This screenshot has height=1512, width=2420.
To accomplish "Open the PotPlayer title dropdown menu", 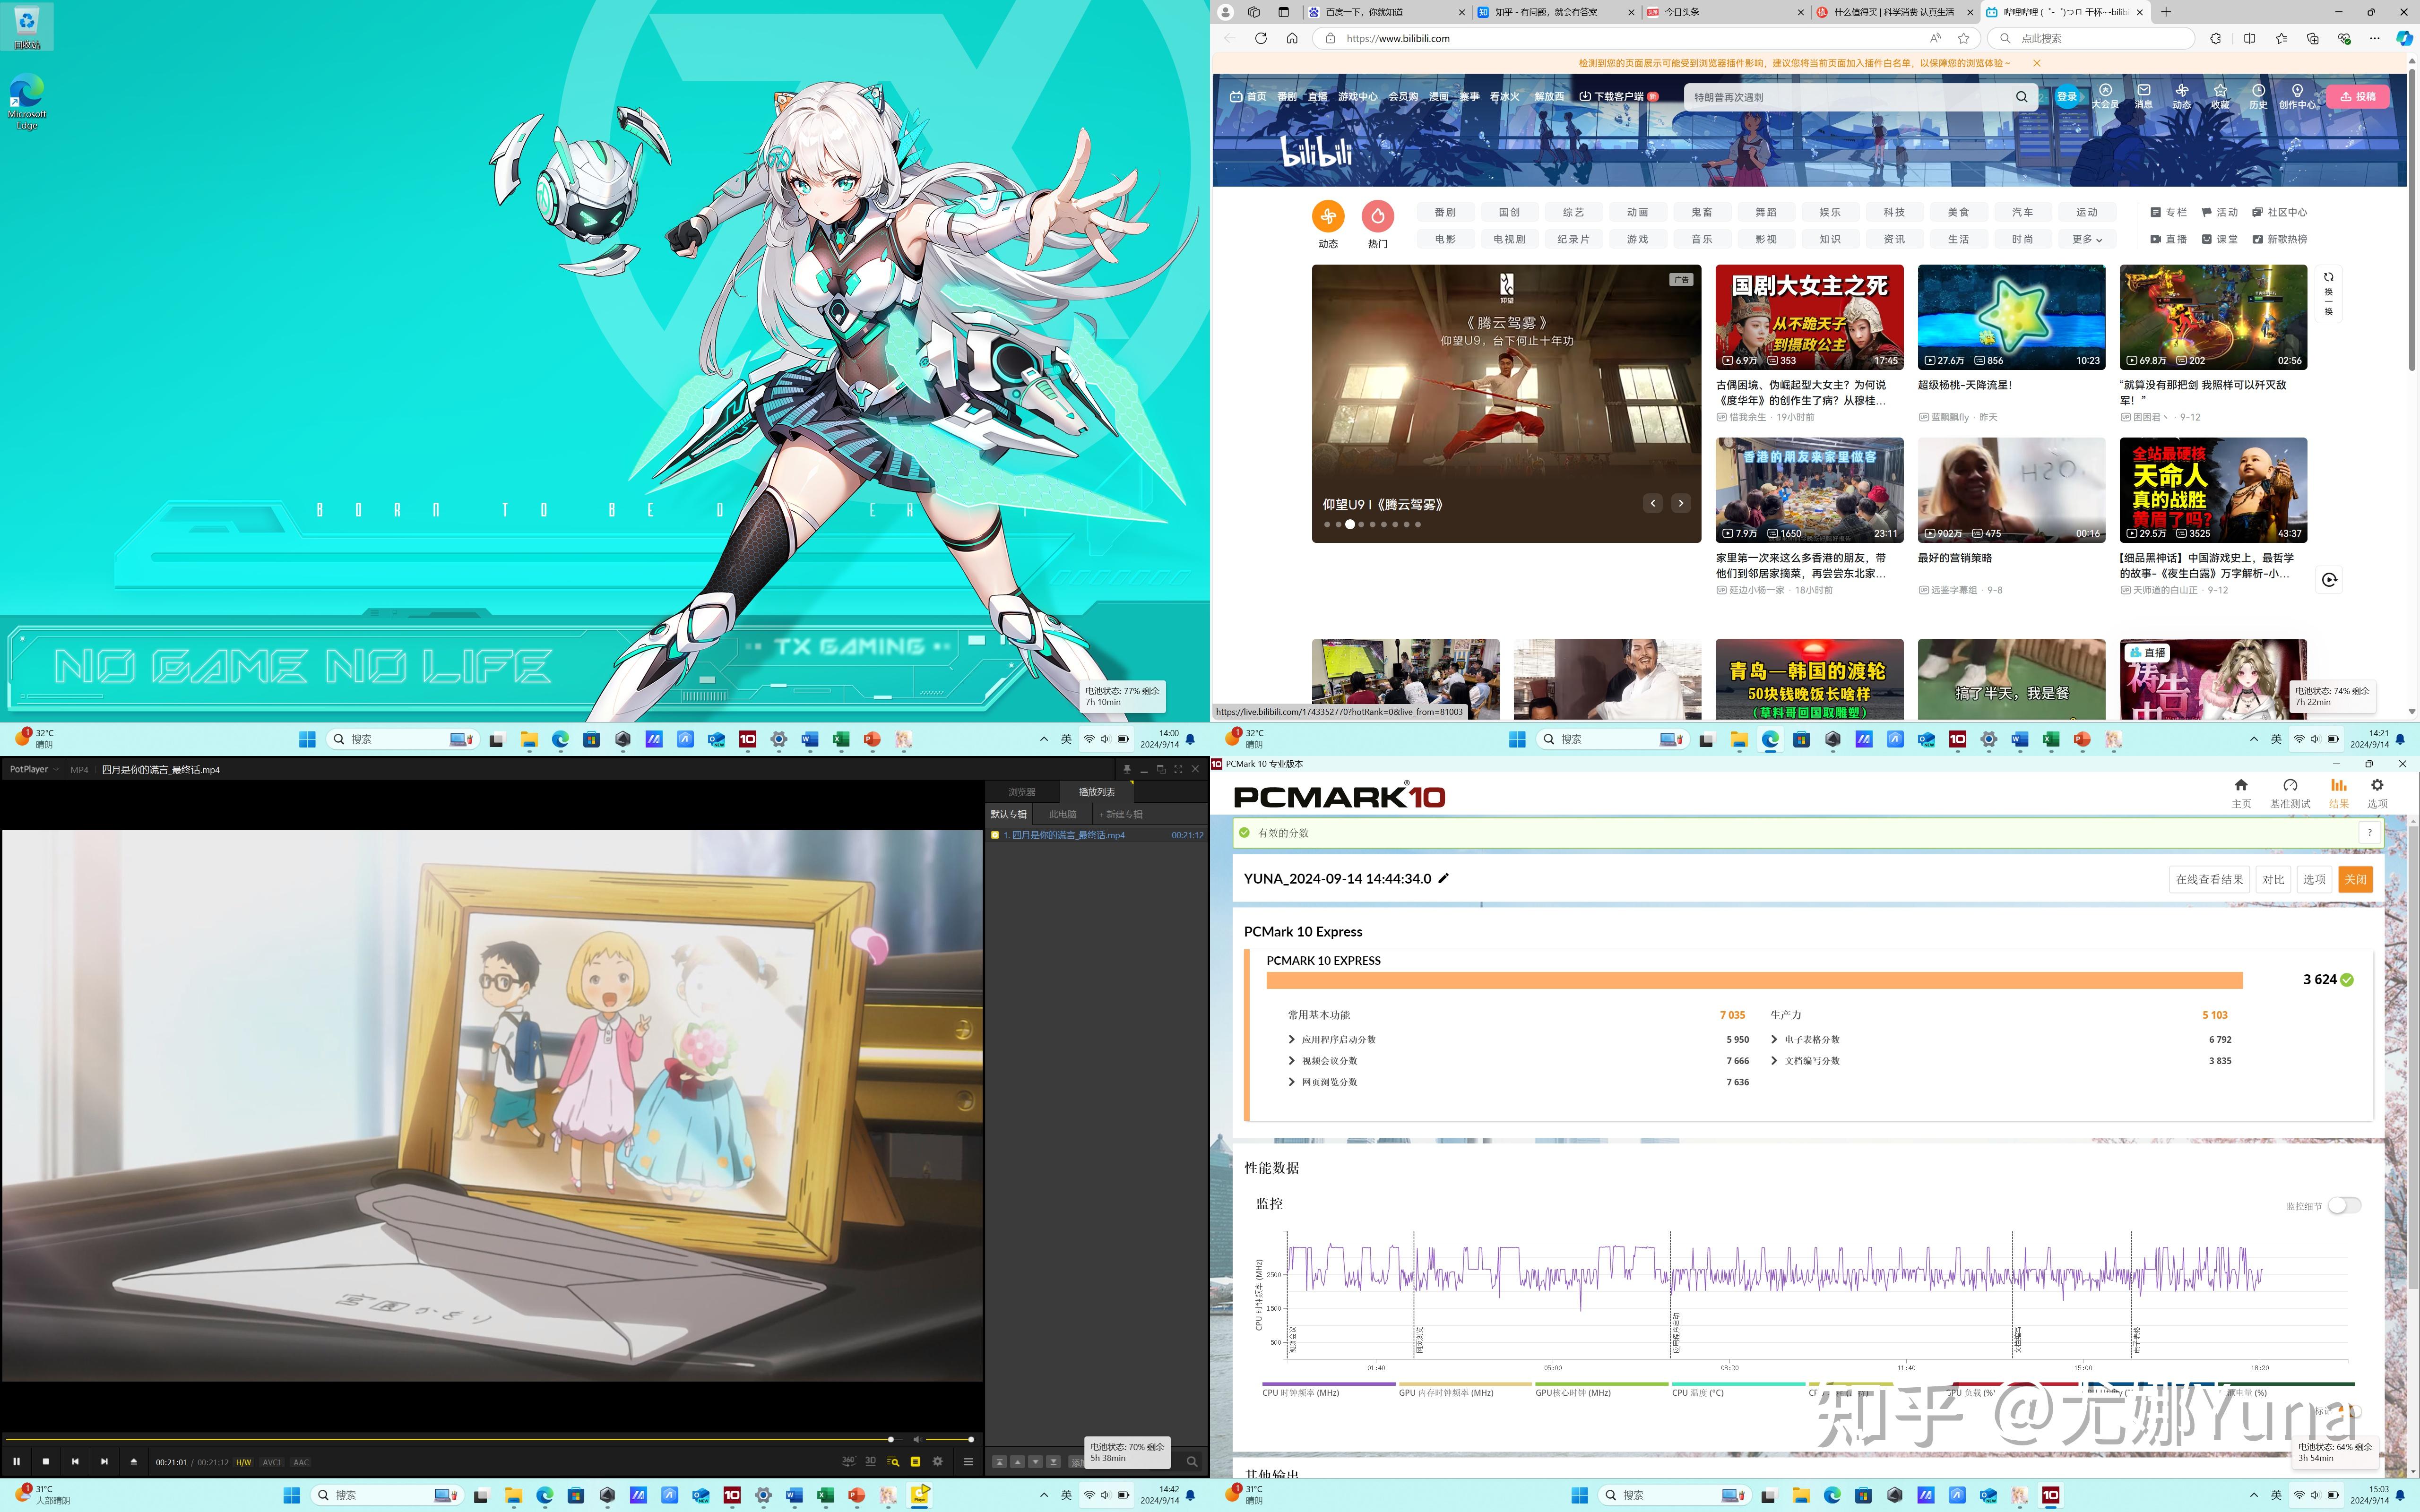I will pos(34,769).
